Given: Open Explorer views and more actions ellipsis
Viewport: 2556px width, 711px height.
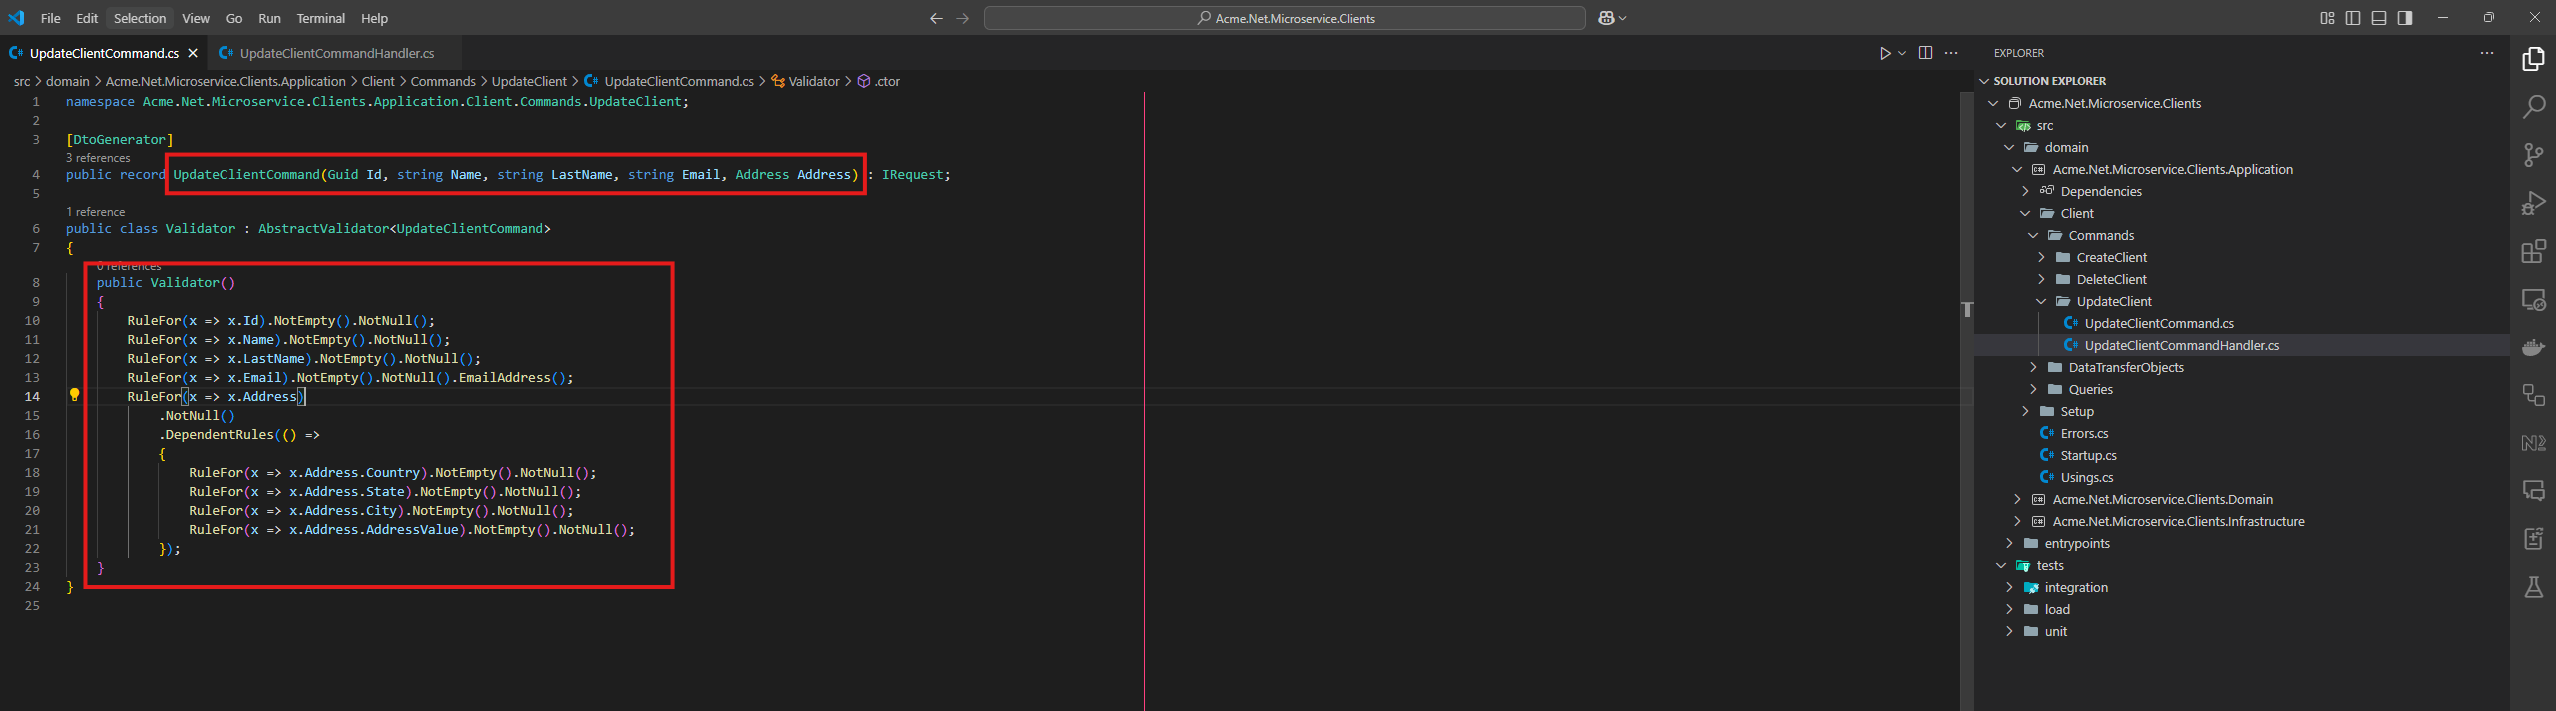Looking at the screenshot, I should [x=2487, y=53].
